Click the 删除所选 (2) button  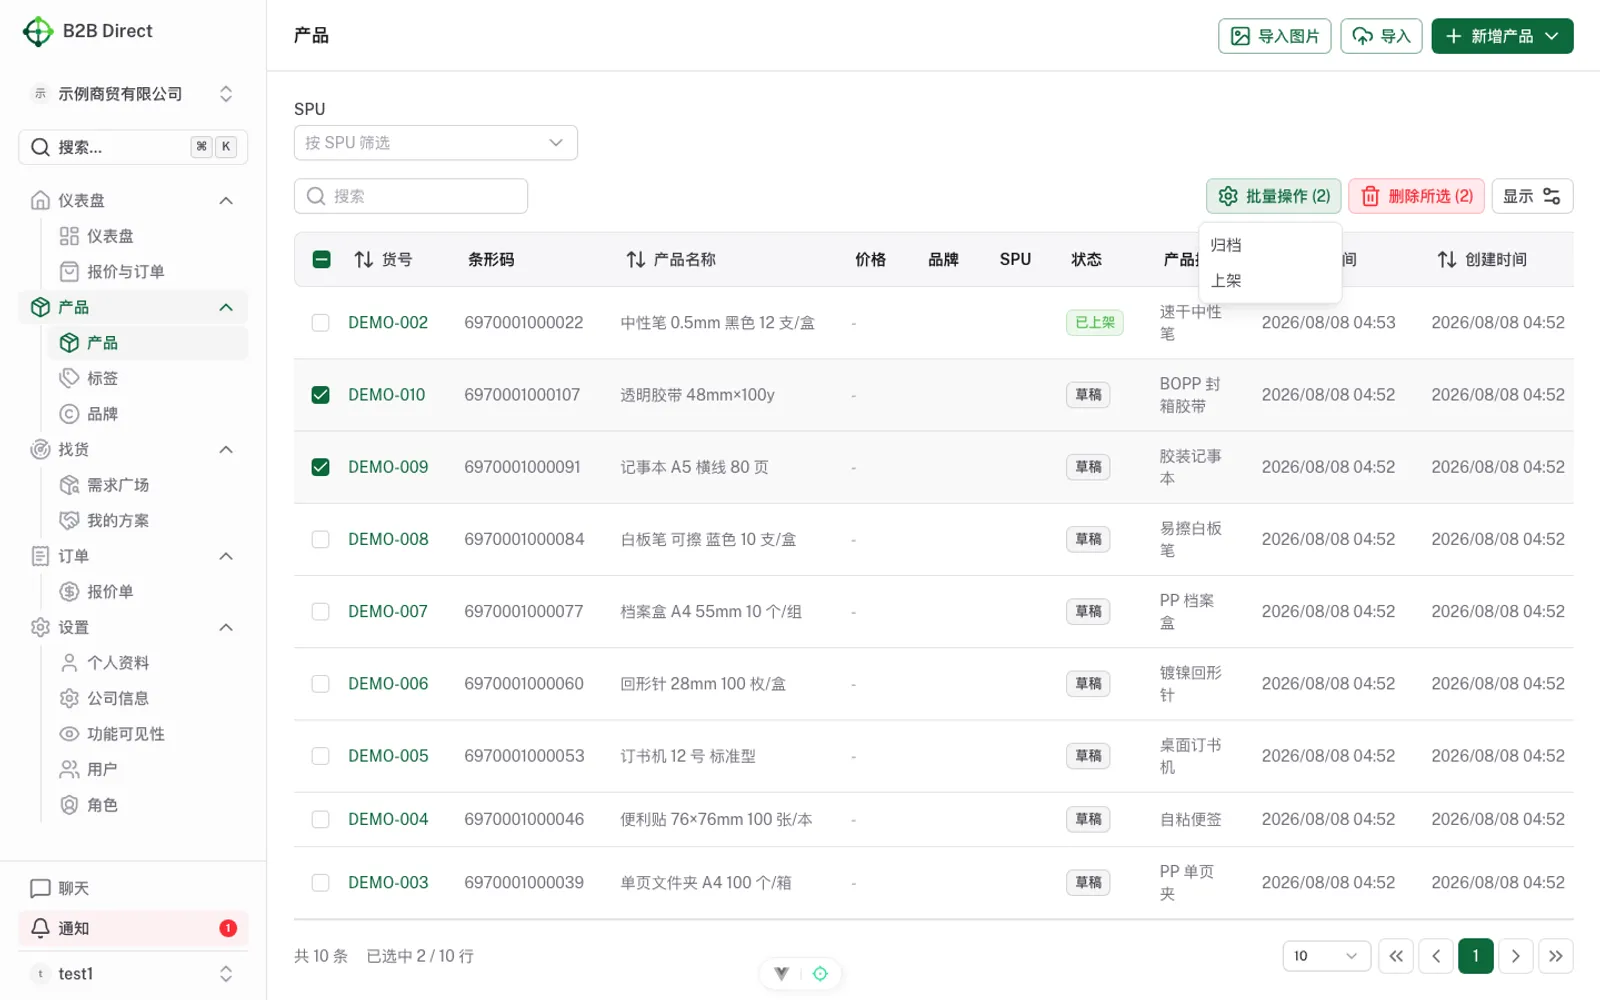[x=1416, y=196]
